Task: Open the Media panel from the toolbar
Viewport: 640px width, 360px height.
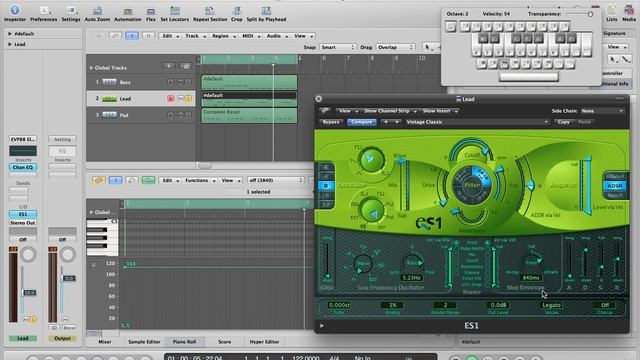Action: click(629, 13)
